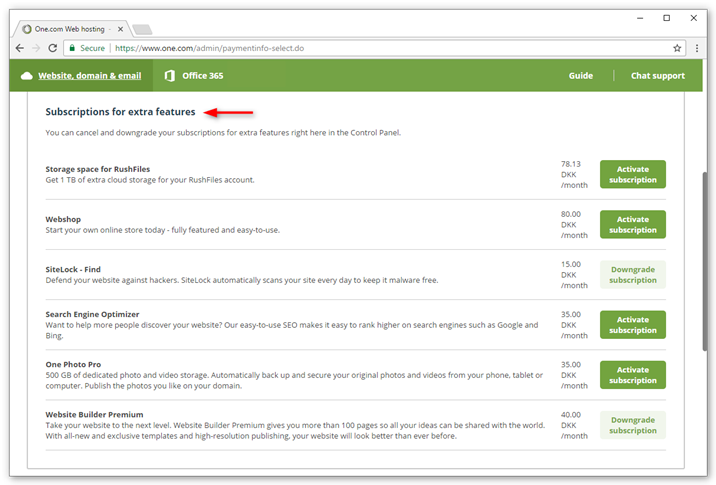The width and height of the screenshot is (716, 485).
Task: Click the Webshop title
Action: [63, 219]
